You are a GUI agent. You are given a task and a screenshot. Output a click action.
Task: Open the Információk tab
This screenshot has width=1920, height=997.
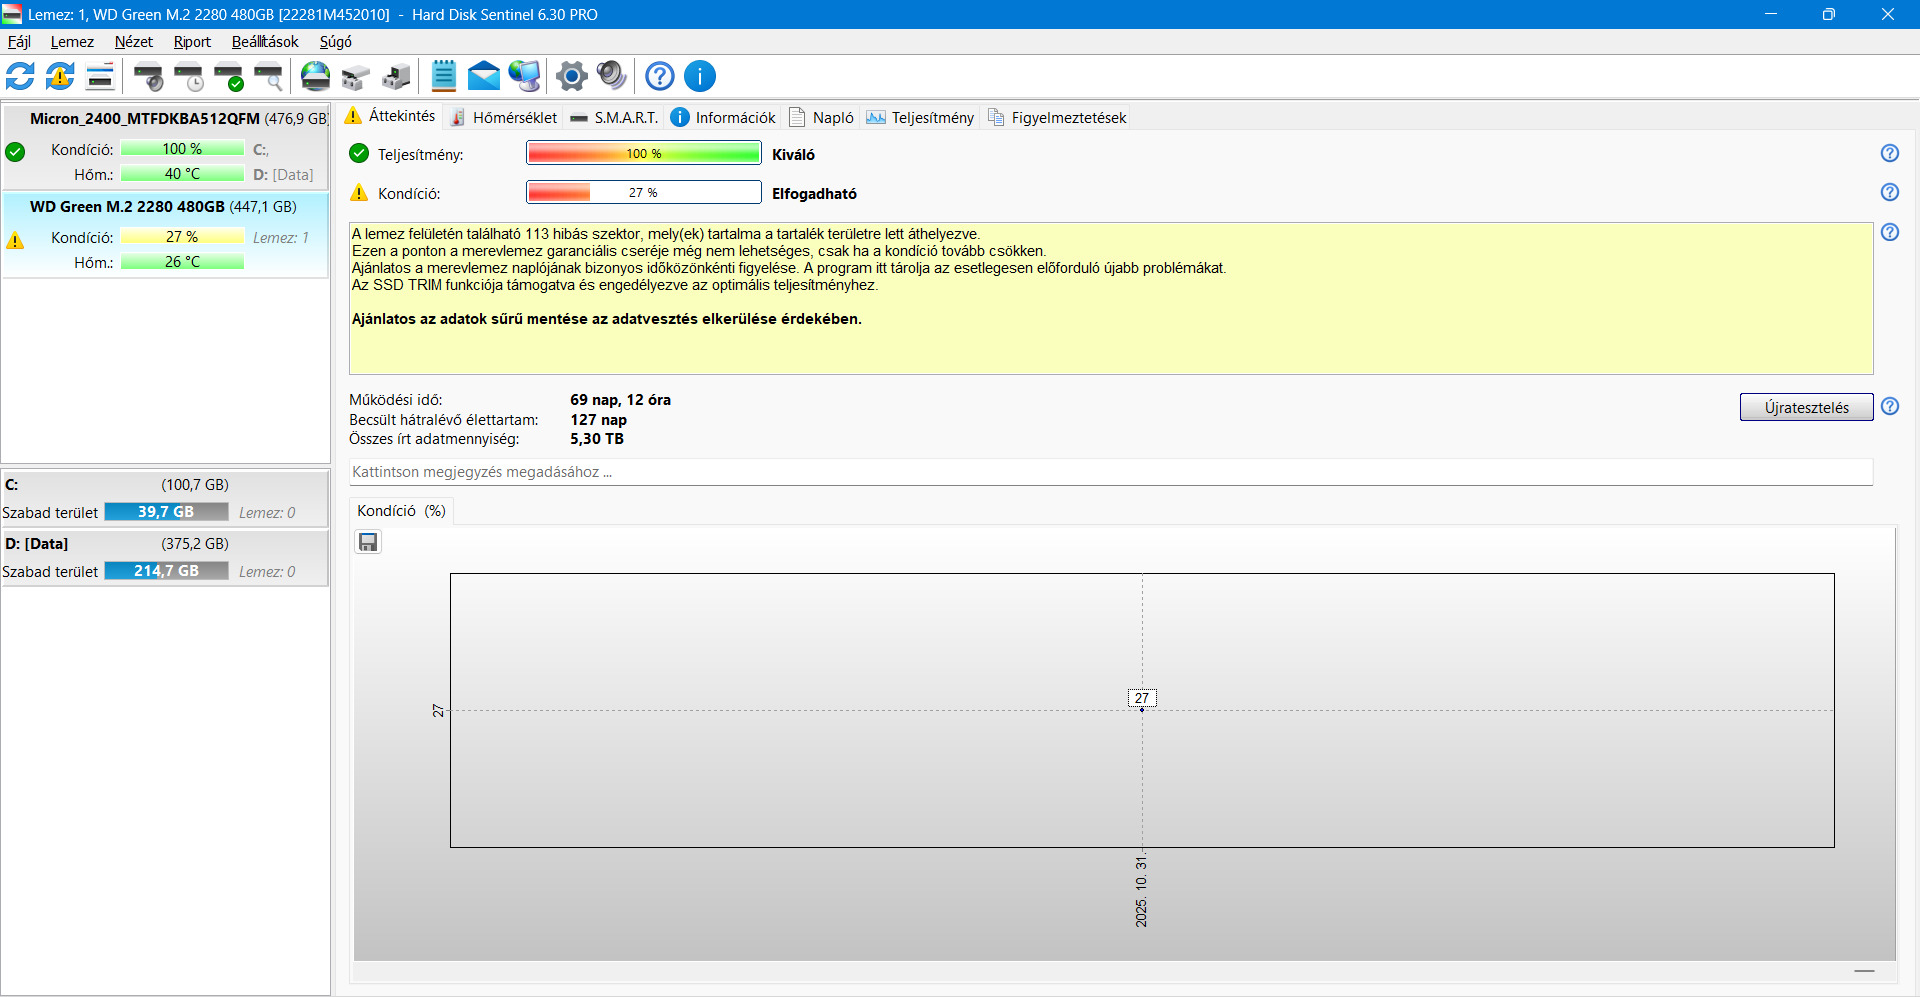[x=723, y=117]
